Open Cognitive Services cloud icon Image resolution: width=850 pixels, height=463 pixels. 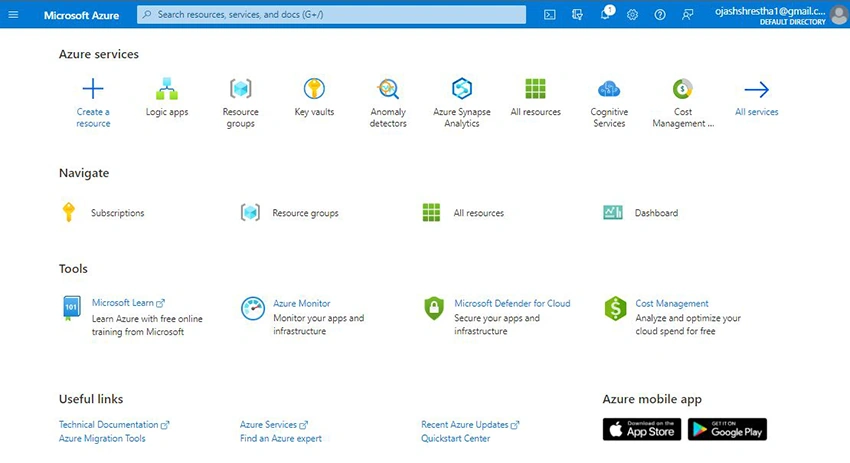pos(609,89)
